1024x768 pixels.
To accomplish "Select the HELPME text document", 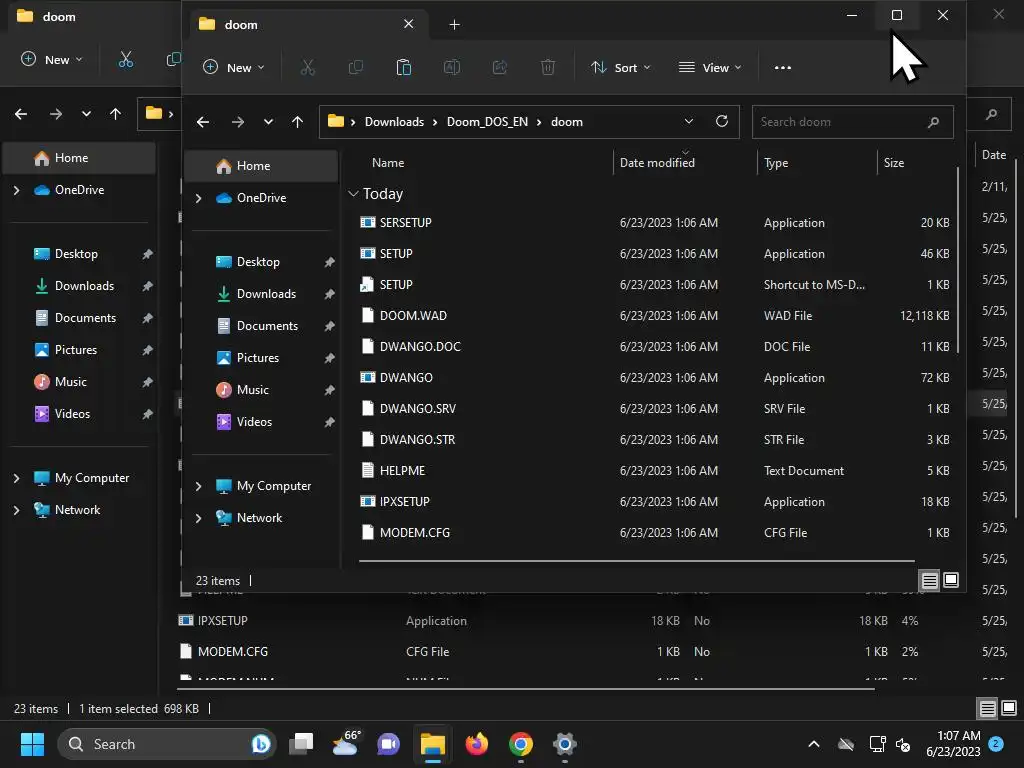I will pyautogui.click(x=655, y=471).
